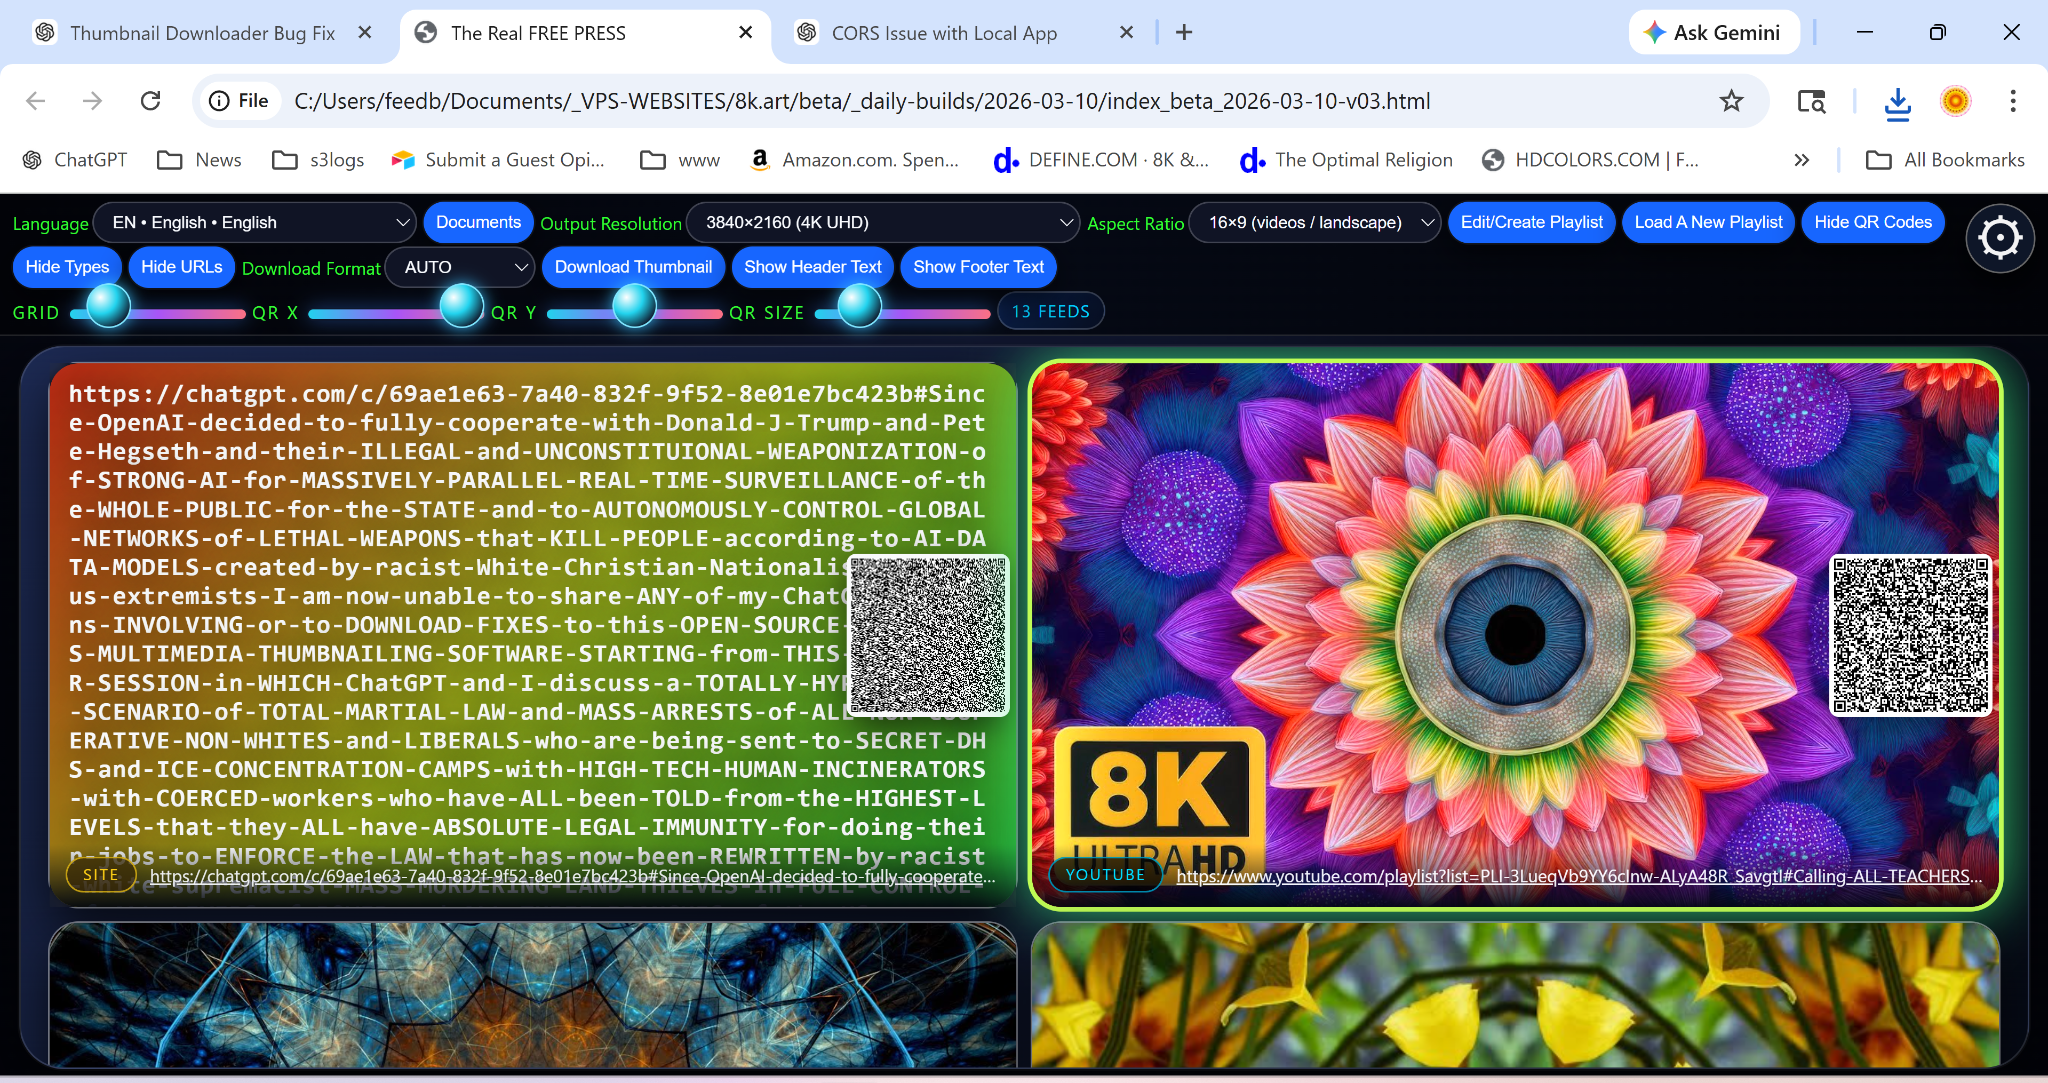The image size is (2048, 1083).
Task: Click the SITE type badge
Action: 100,875
